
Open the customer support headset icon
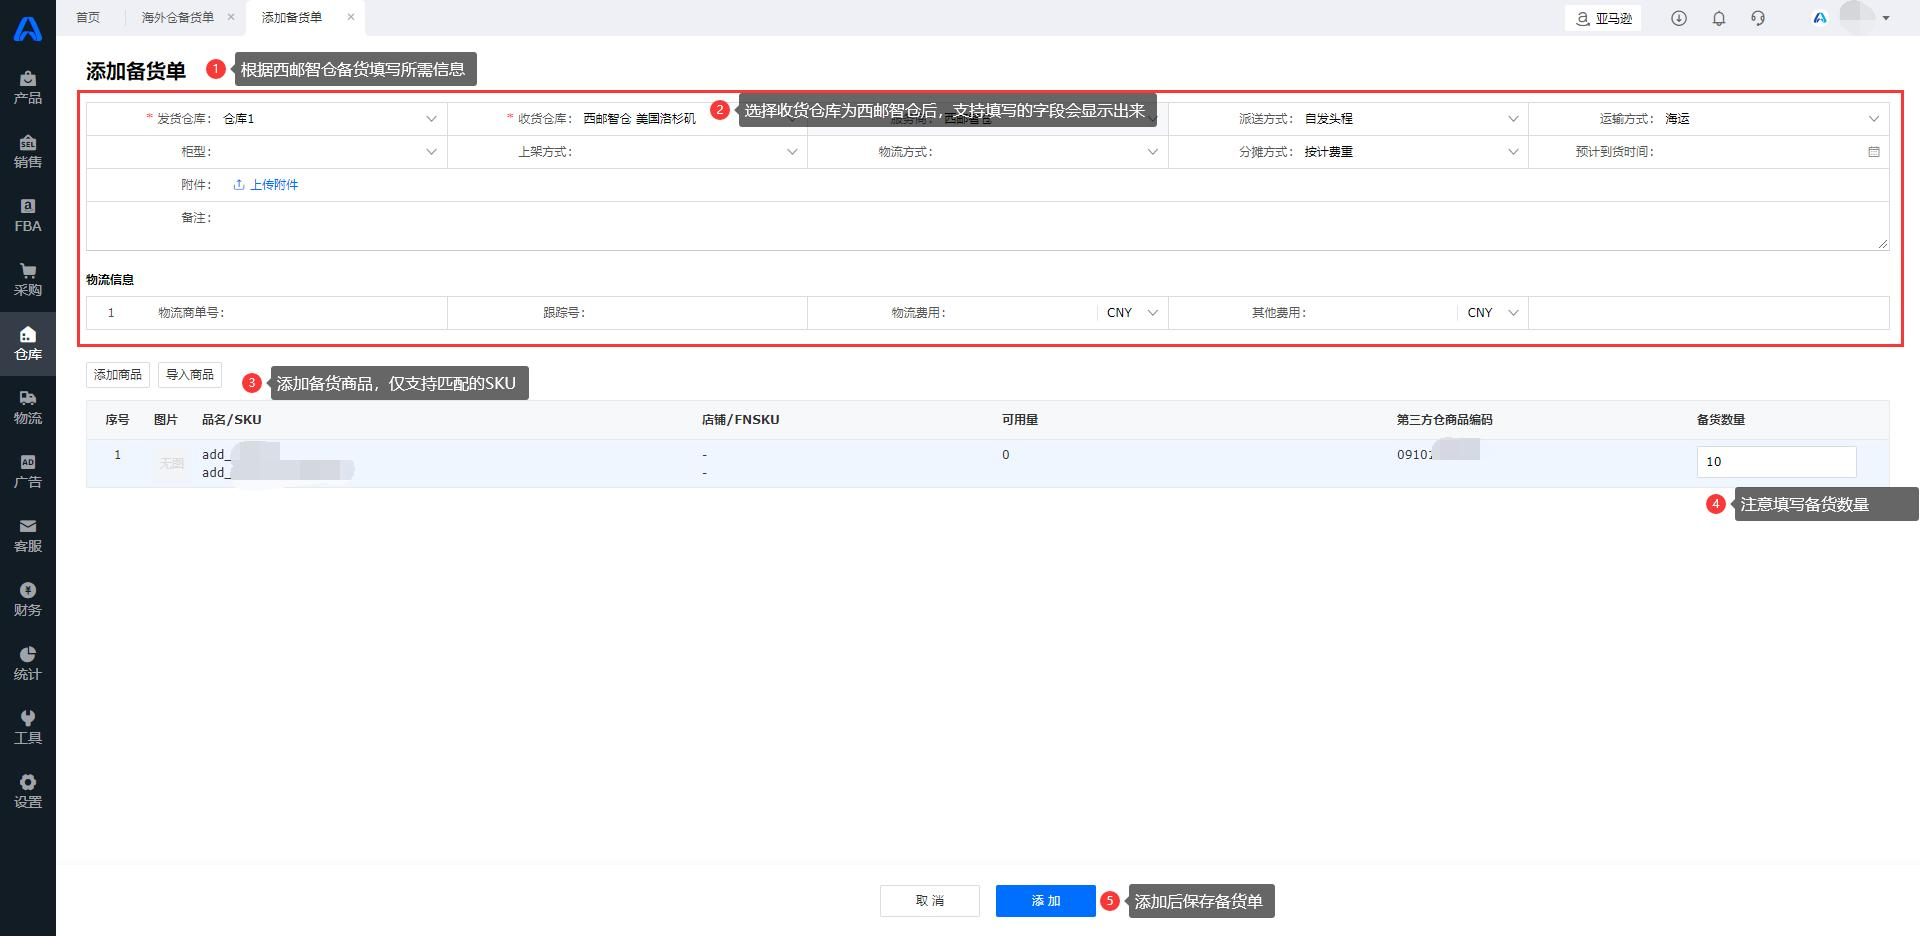[1758, 18]
